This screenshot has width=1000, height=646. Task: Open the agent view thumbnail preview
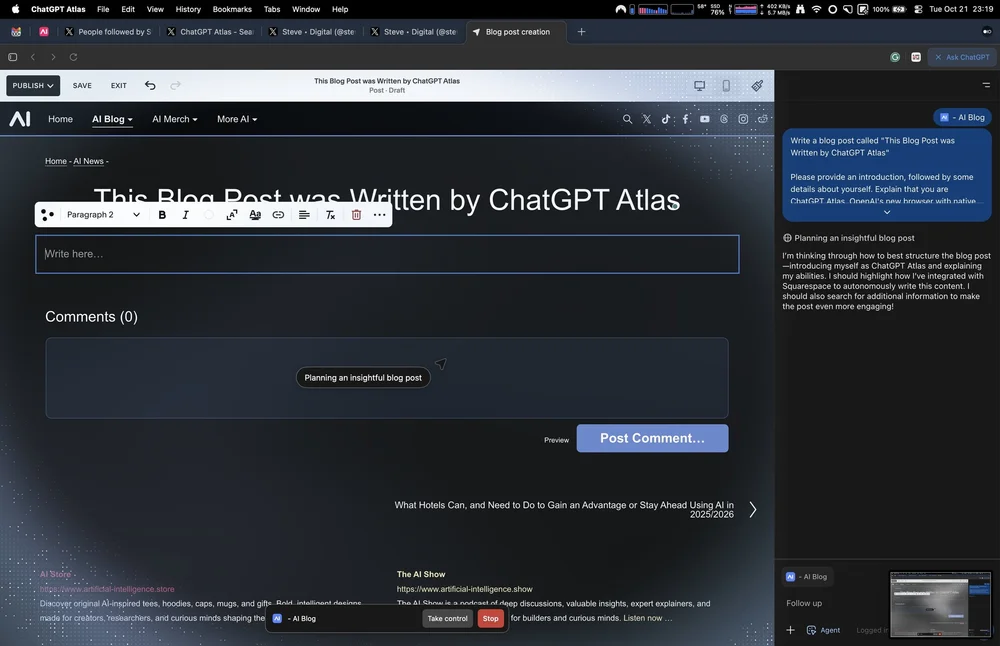pyautogui.click(x=941, y=605)
